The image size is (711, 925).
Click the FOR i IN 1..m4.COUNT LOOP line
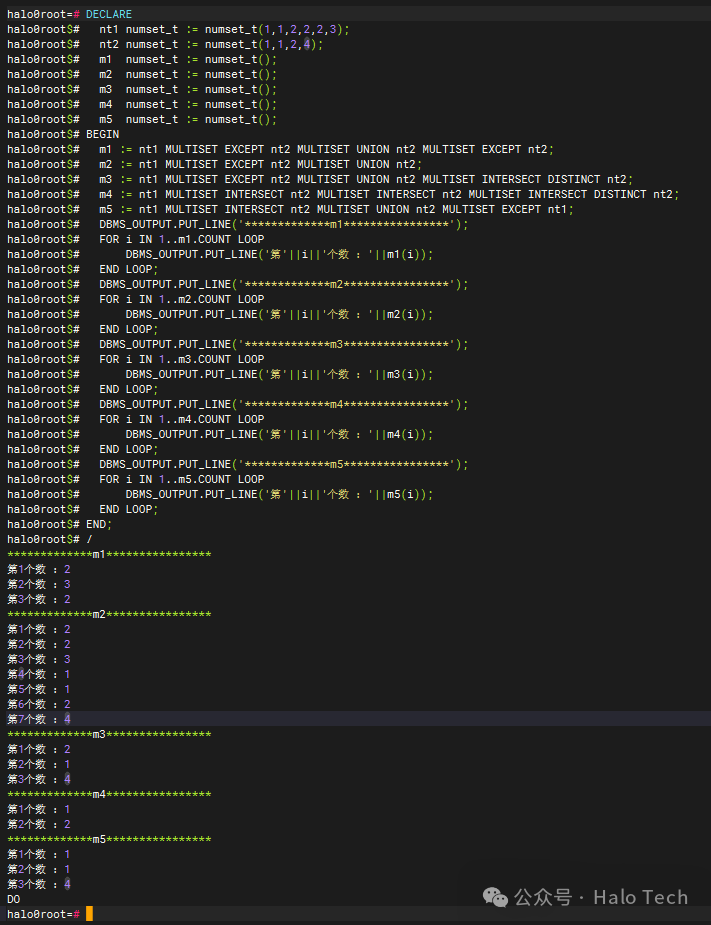click(182, 419)
